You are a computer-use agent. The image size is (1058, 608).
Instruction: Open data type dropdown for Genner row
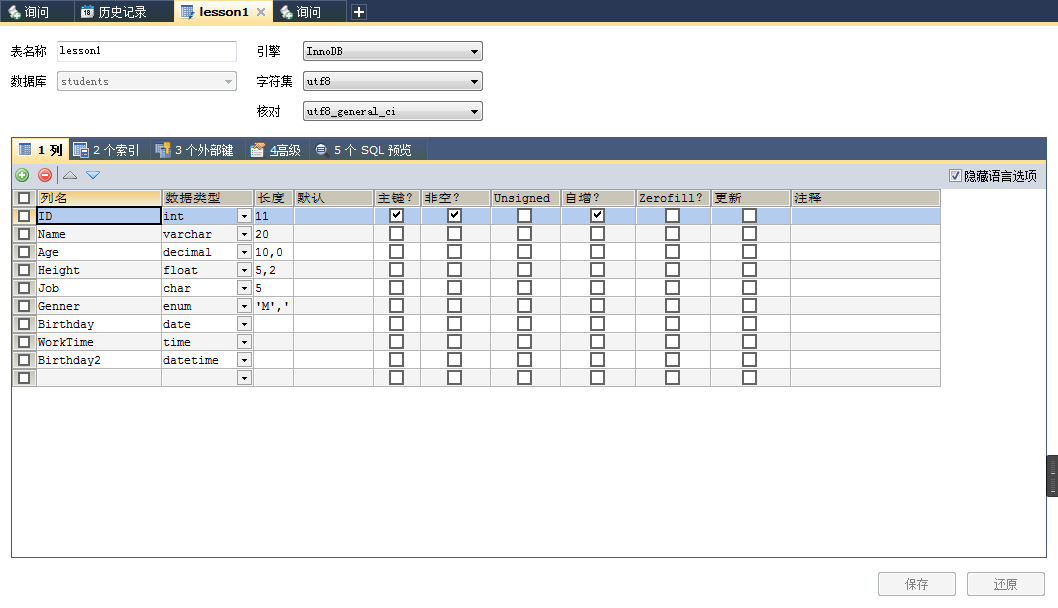pyautogui.click(x=244, y=306)
